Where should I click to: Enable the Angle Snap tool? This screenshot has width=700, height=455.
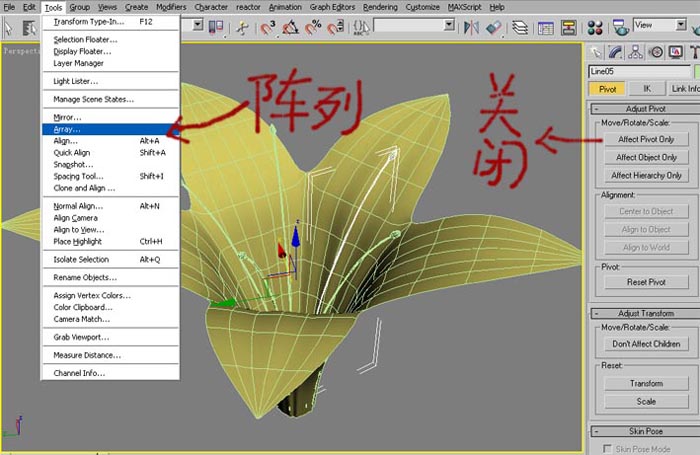[x=291, y=28]
